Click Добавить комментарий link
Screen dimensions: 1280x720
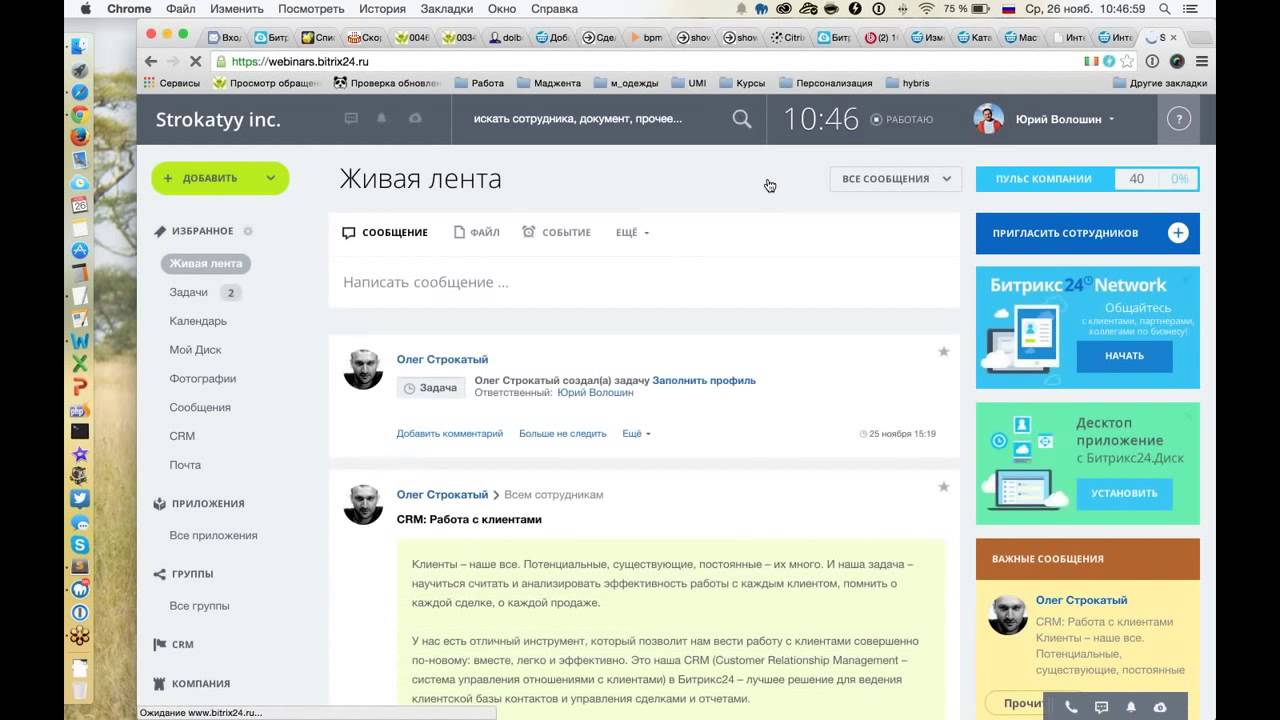(450, 434)
